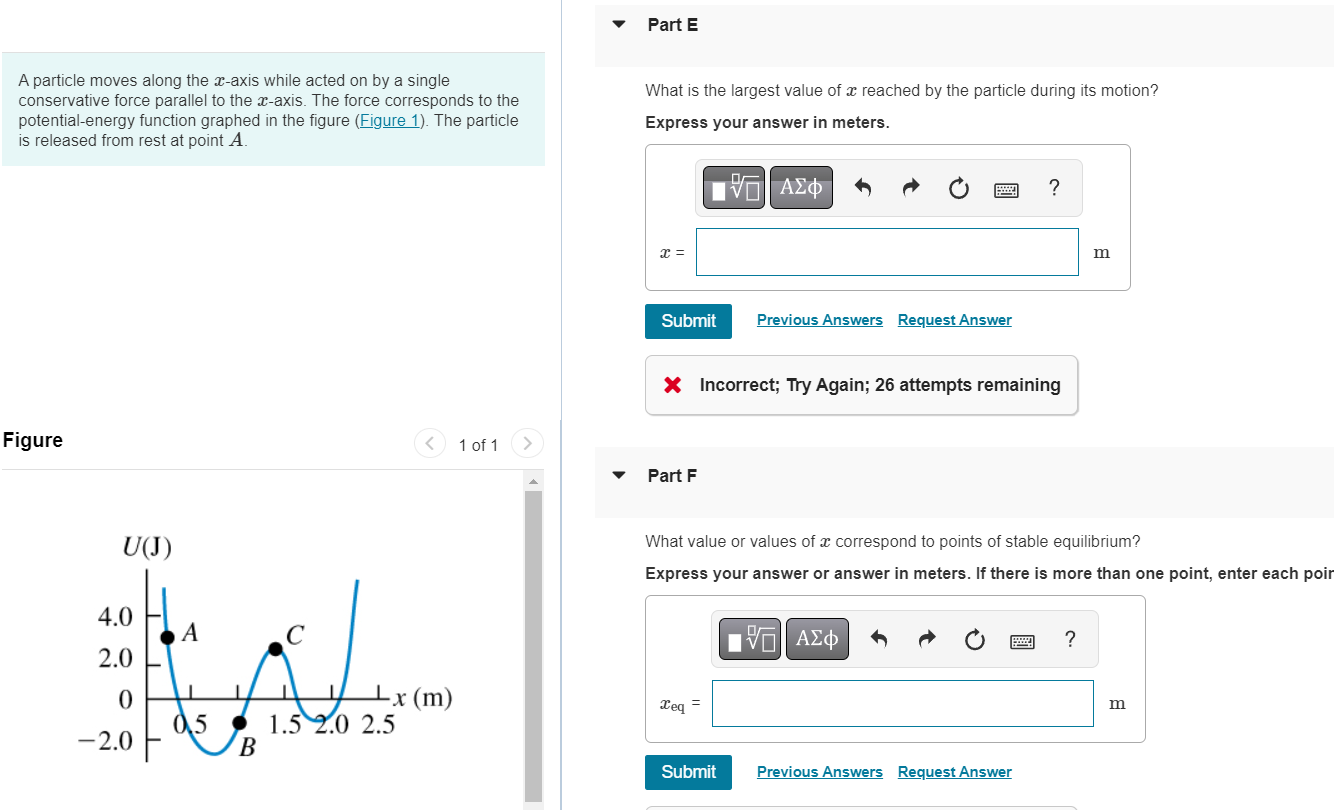View Previous Answers for Part F

coord(819,771)
